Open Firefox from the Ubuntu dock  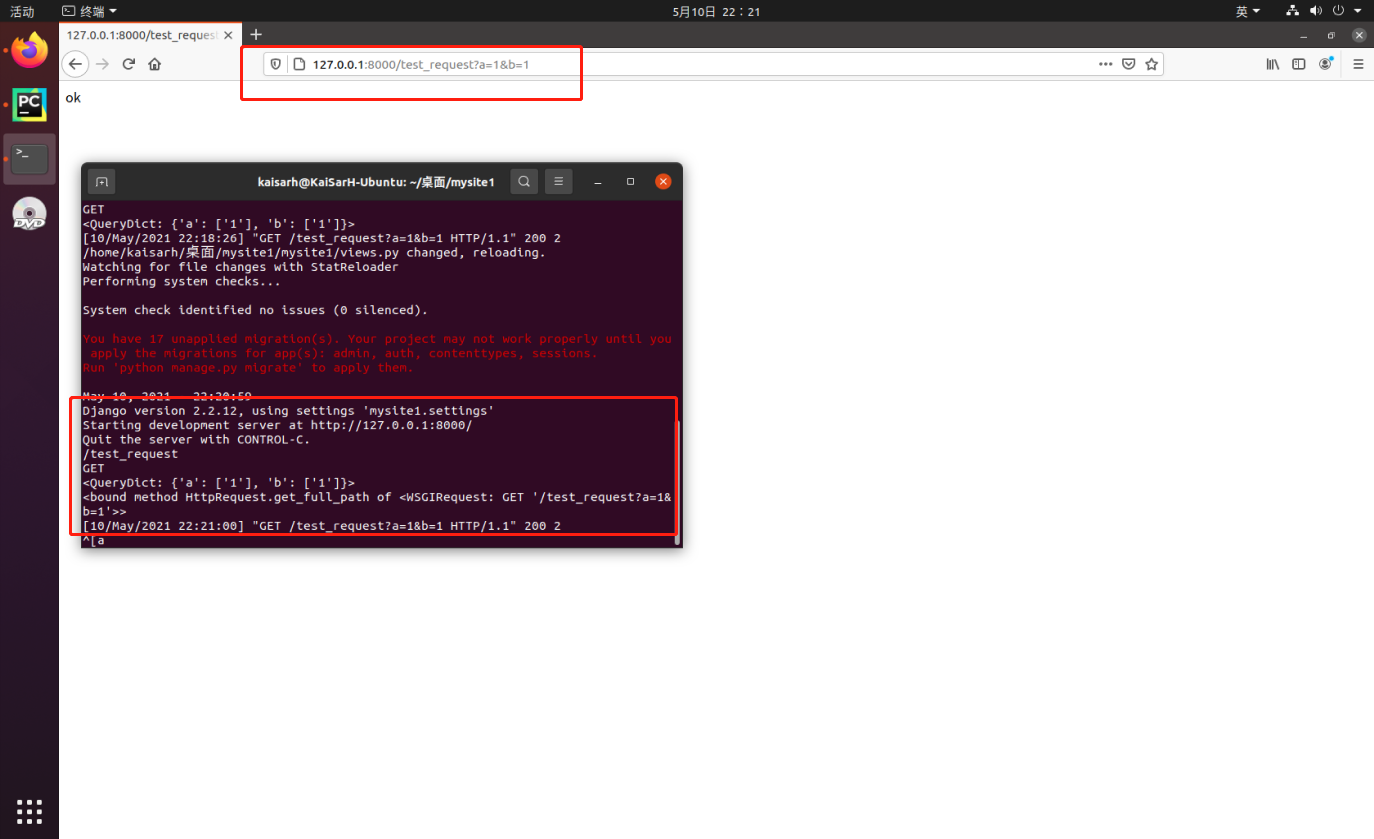(x=29, y=50)
